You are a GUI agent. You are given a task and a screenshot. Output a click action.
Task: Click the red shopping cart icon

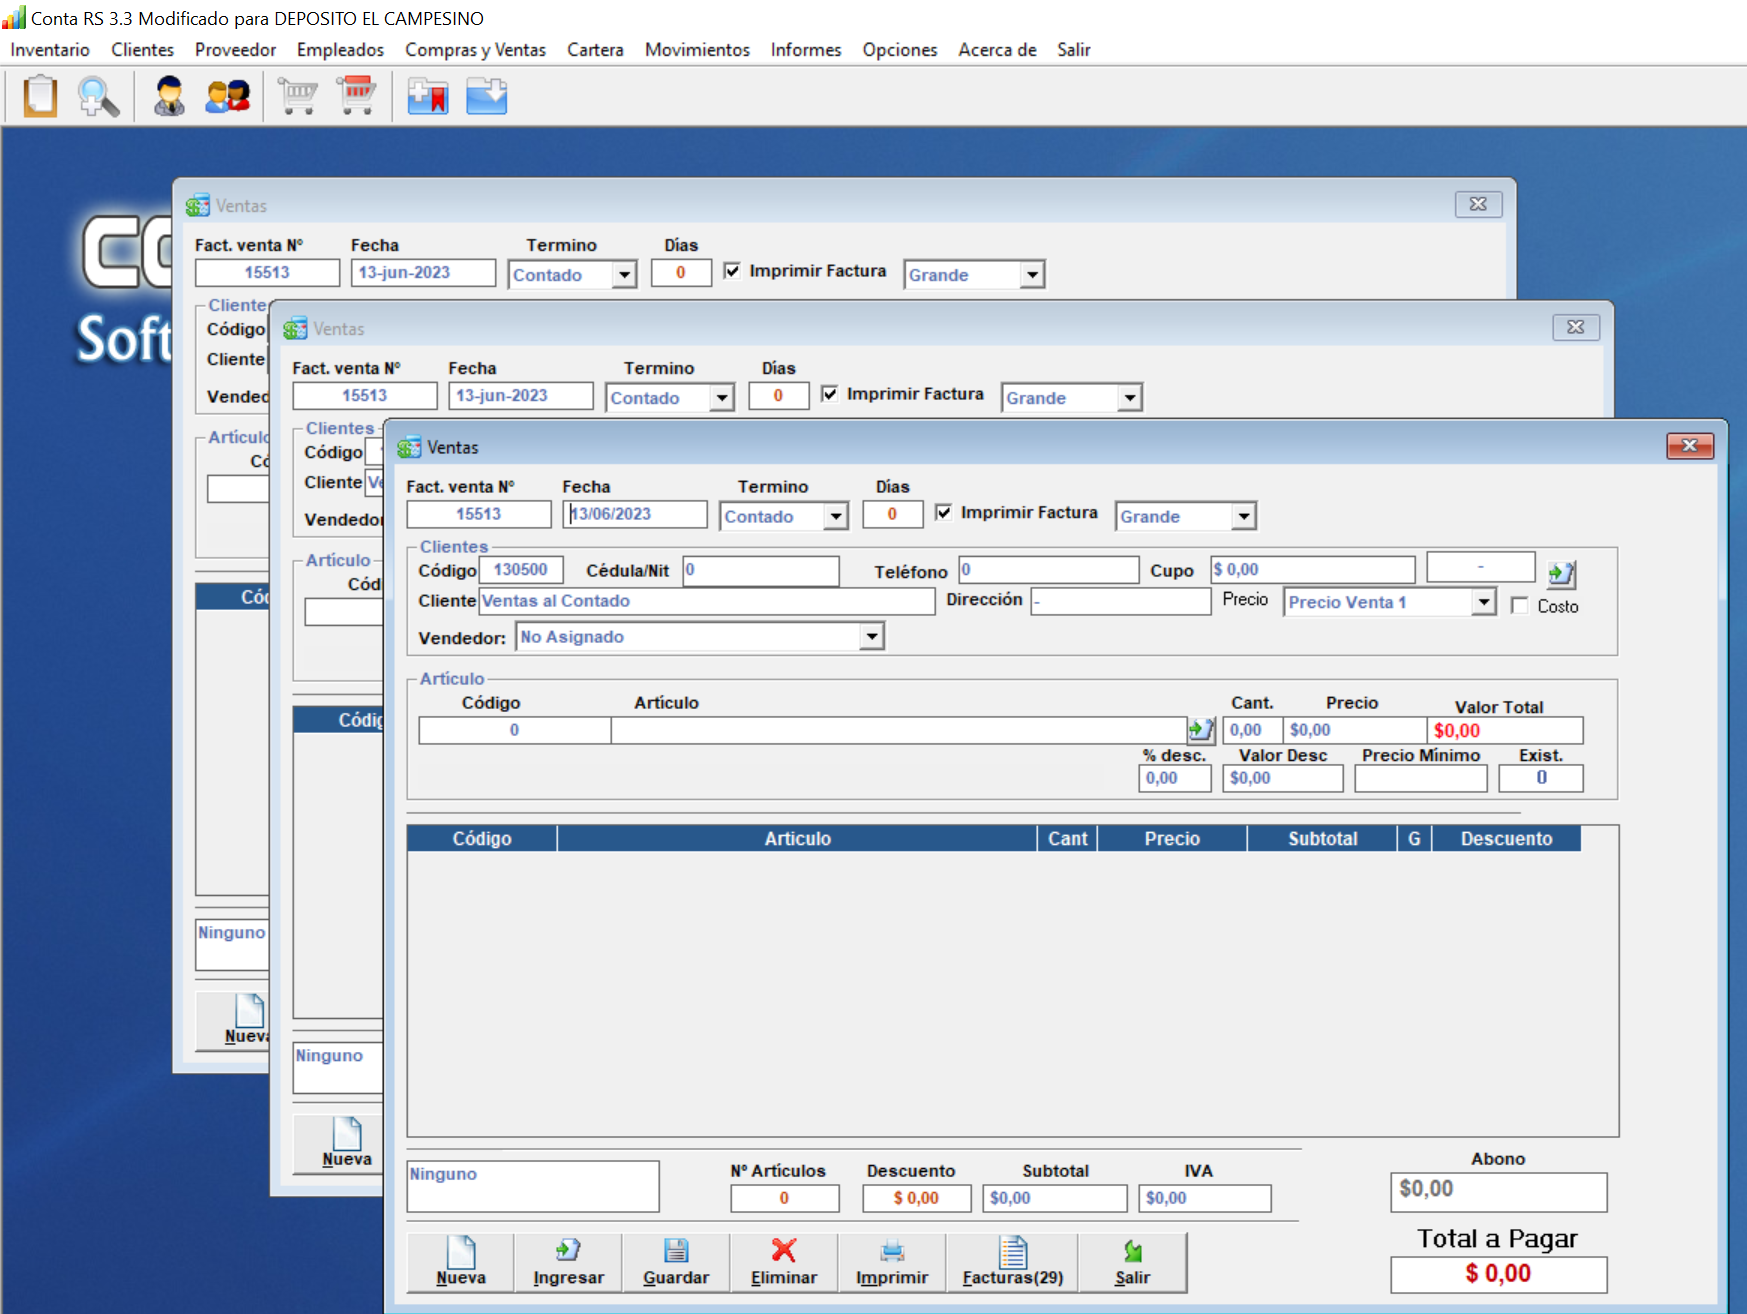(x=357, y=97)
